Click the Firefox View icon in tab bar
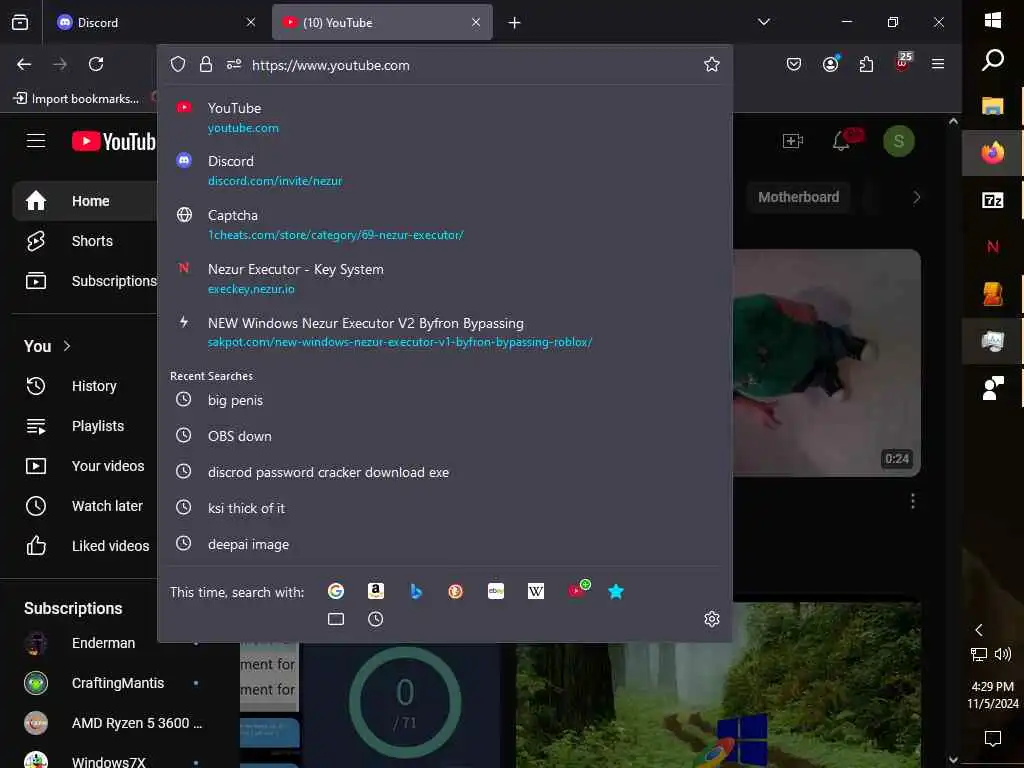 pos(20,22)
